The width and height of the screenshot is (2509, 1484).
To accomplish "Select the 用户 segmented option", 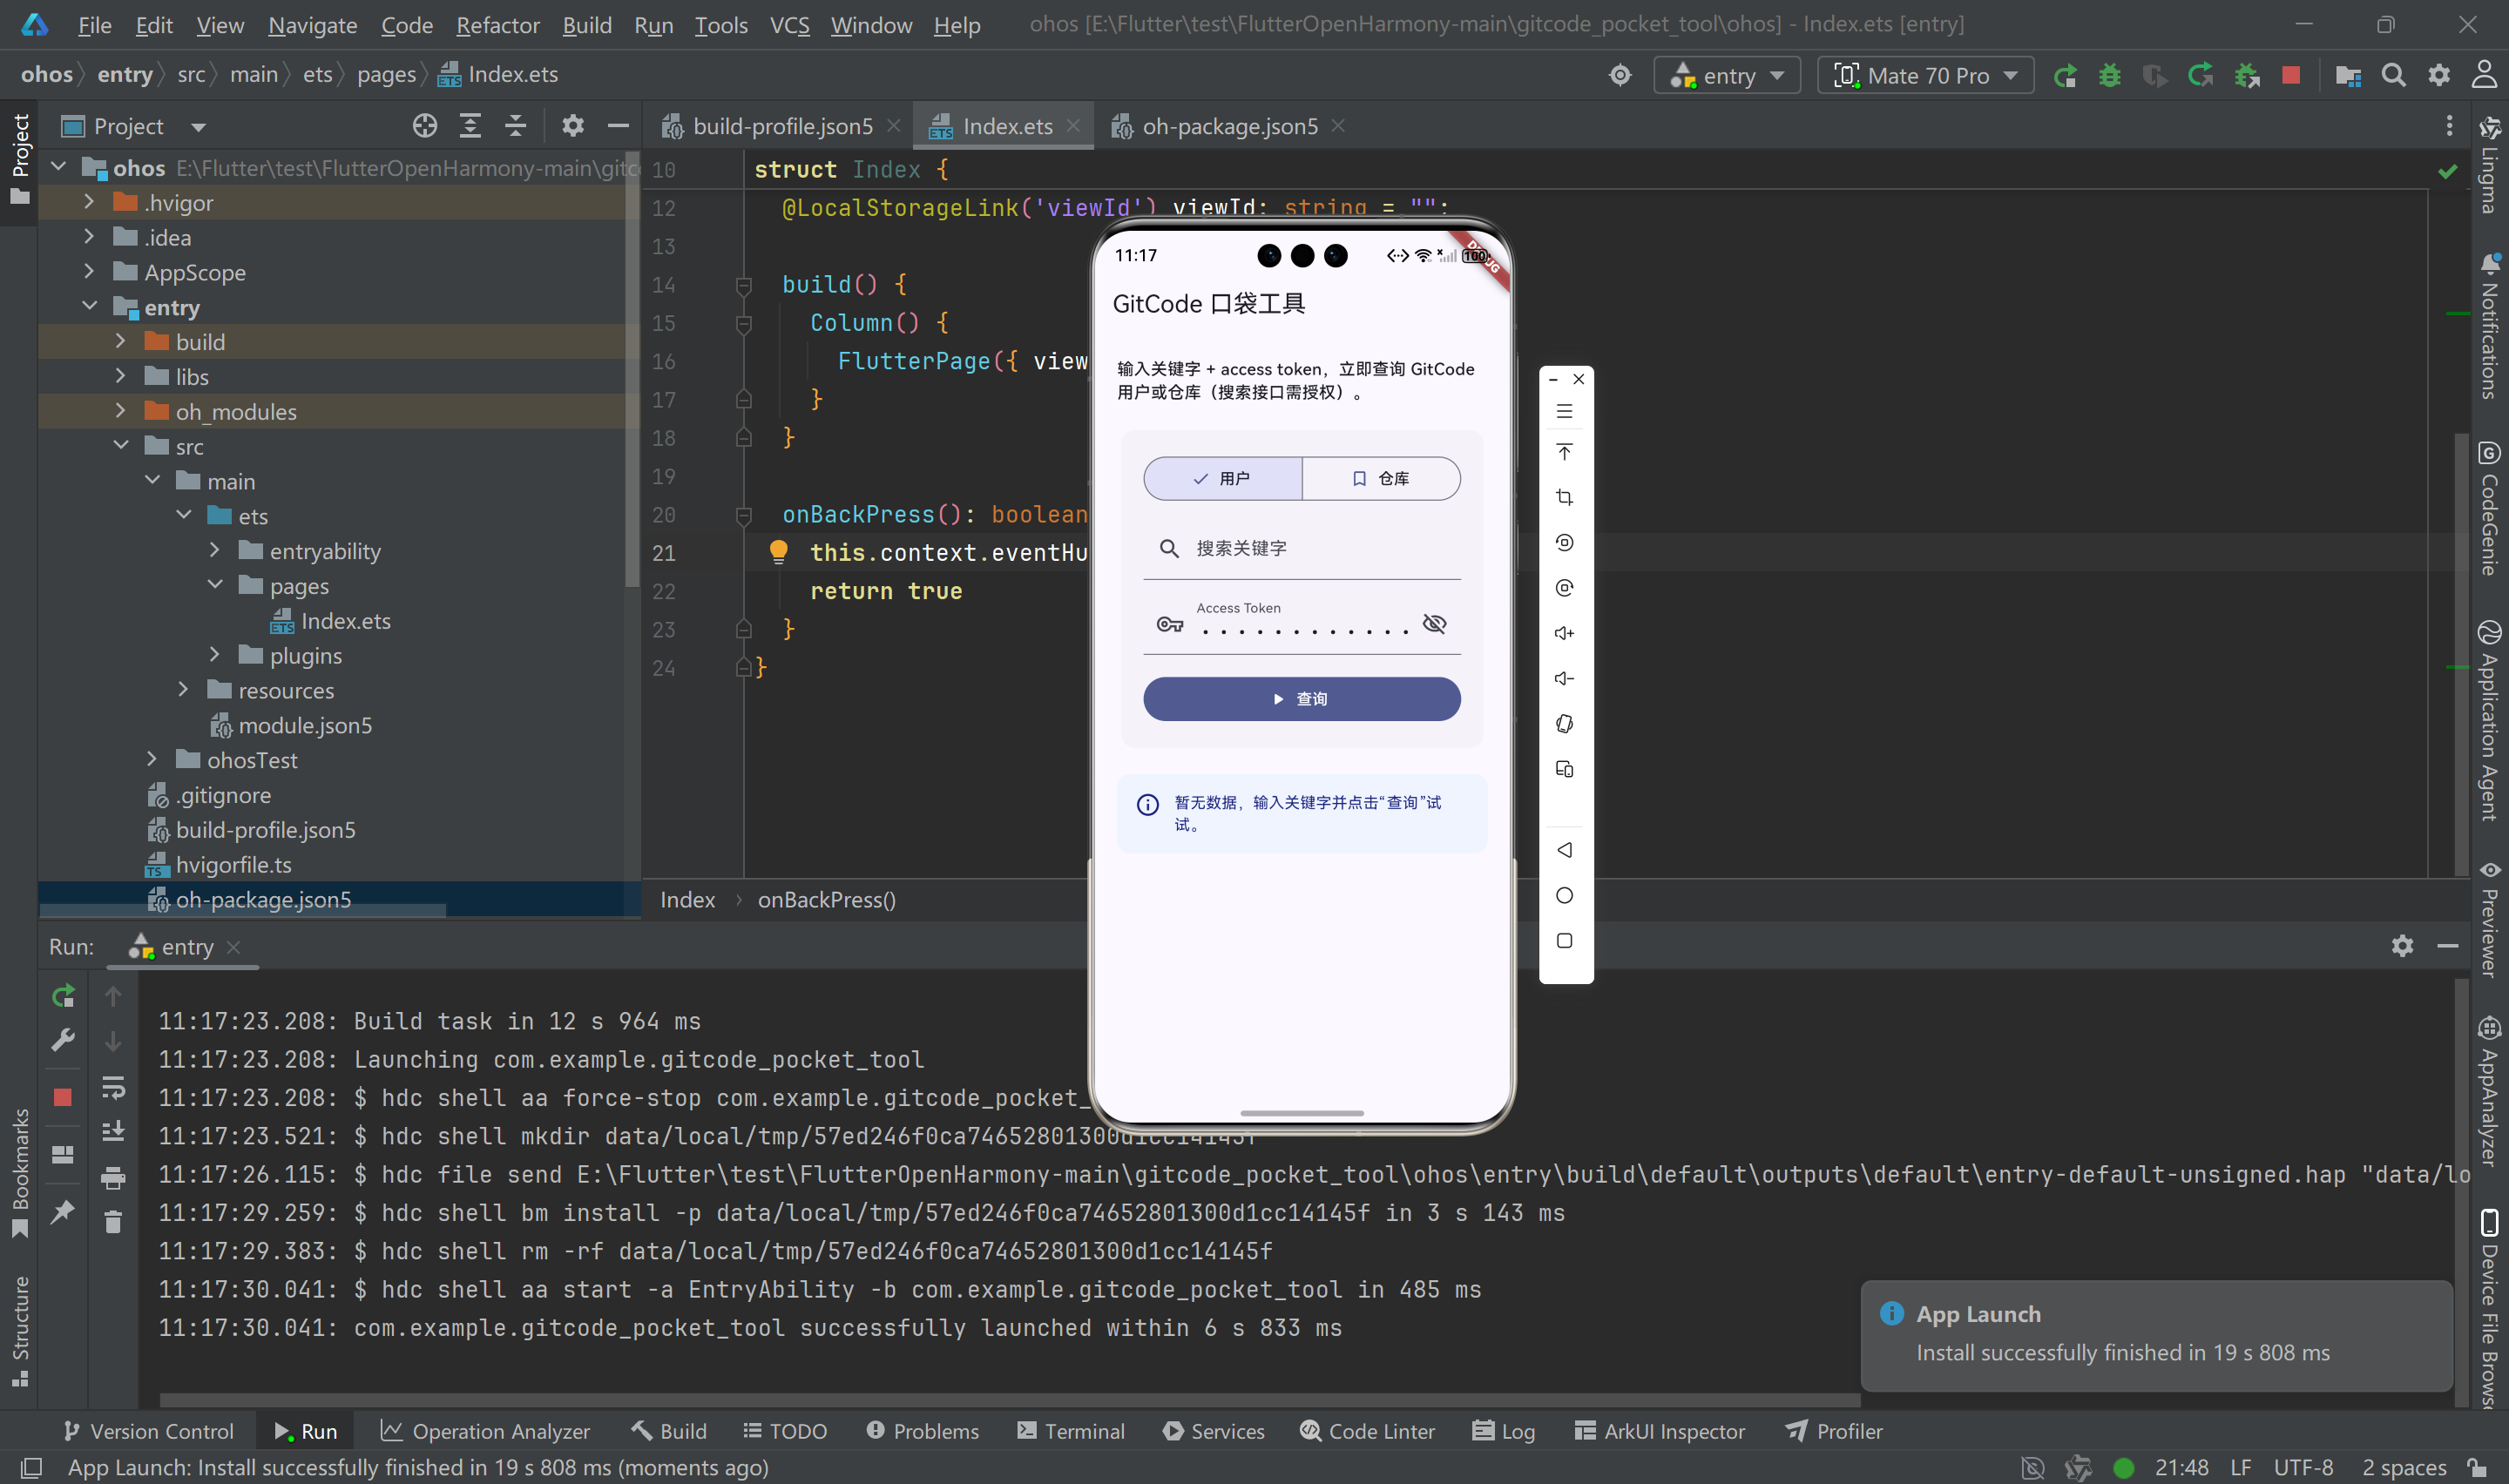I will (x=1222, y=479).
